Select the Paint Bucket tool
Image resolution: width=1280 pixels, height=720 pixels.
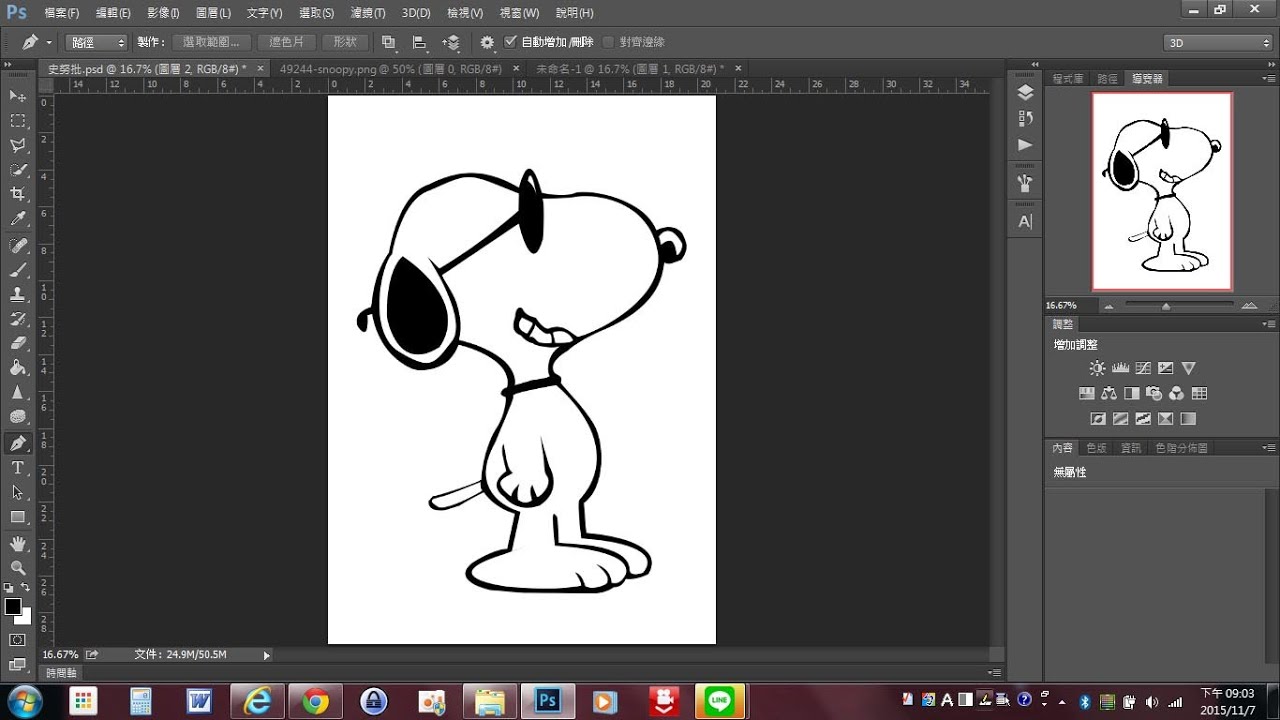tap(18, 368)
